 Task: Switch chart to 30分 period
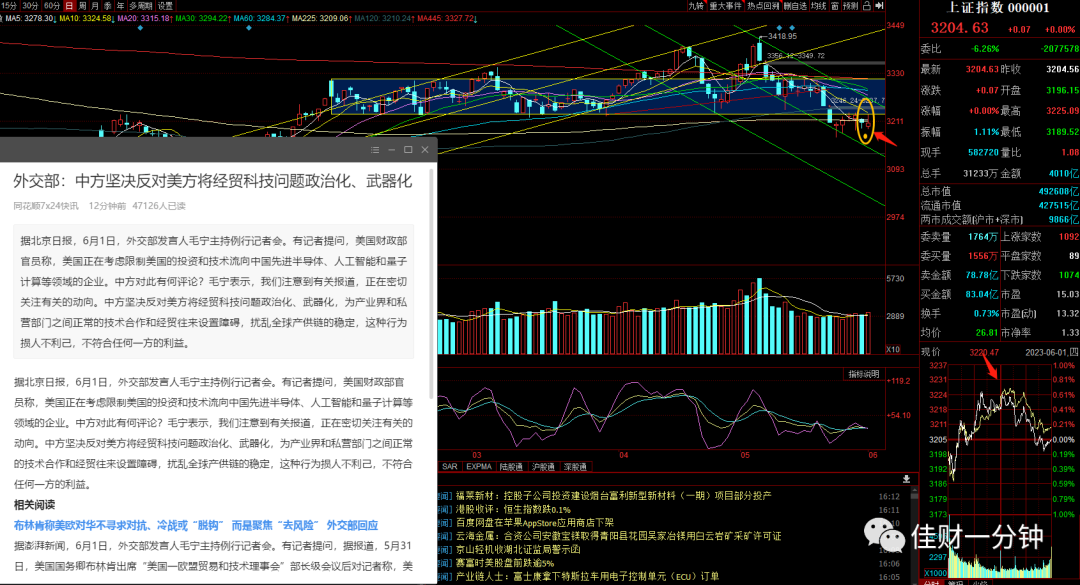(30, 6)
